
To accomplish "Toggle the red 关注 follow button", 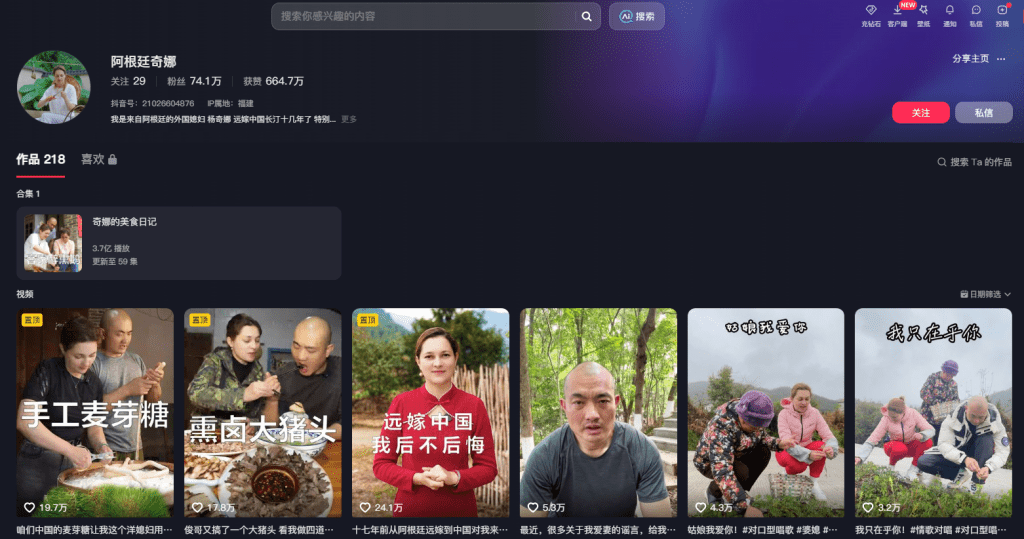I will click(920, 113).
